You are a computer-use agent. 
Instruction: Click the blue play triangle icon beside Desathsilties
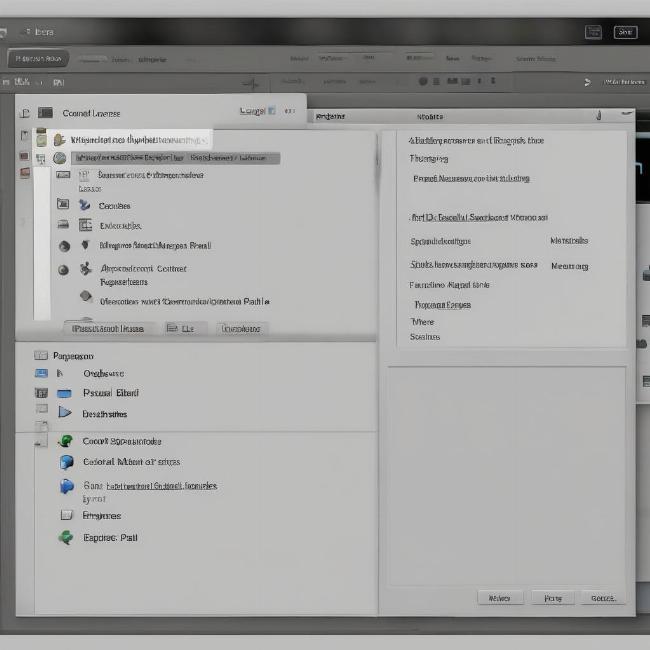[65, 412]
